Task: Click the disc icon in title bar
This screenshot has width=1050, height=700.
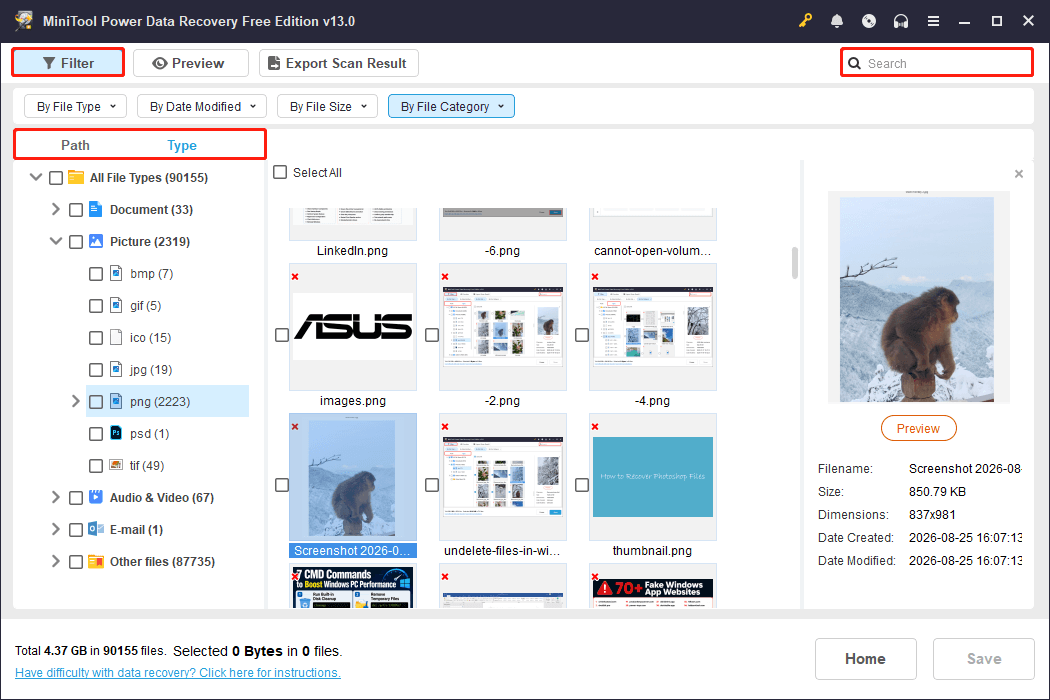Action: tap(869, 21)
